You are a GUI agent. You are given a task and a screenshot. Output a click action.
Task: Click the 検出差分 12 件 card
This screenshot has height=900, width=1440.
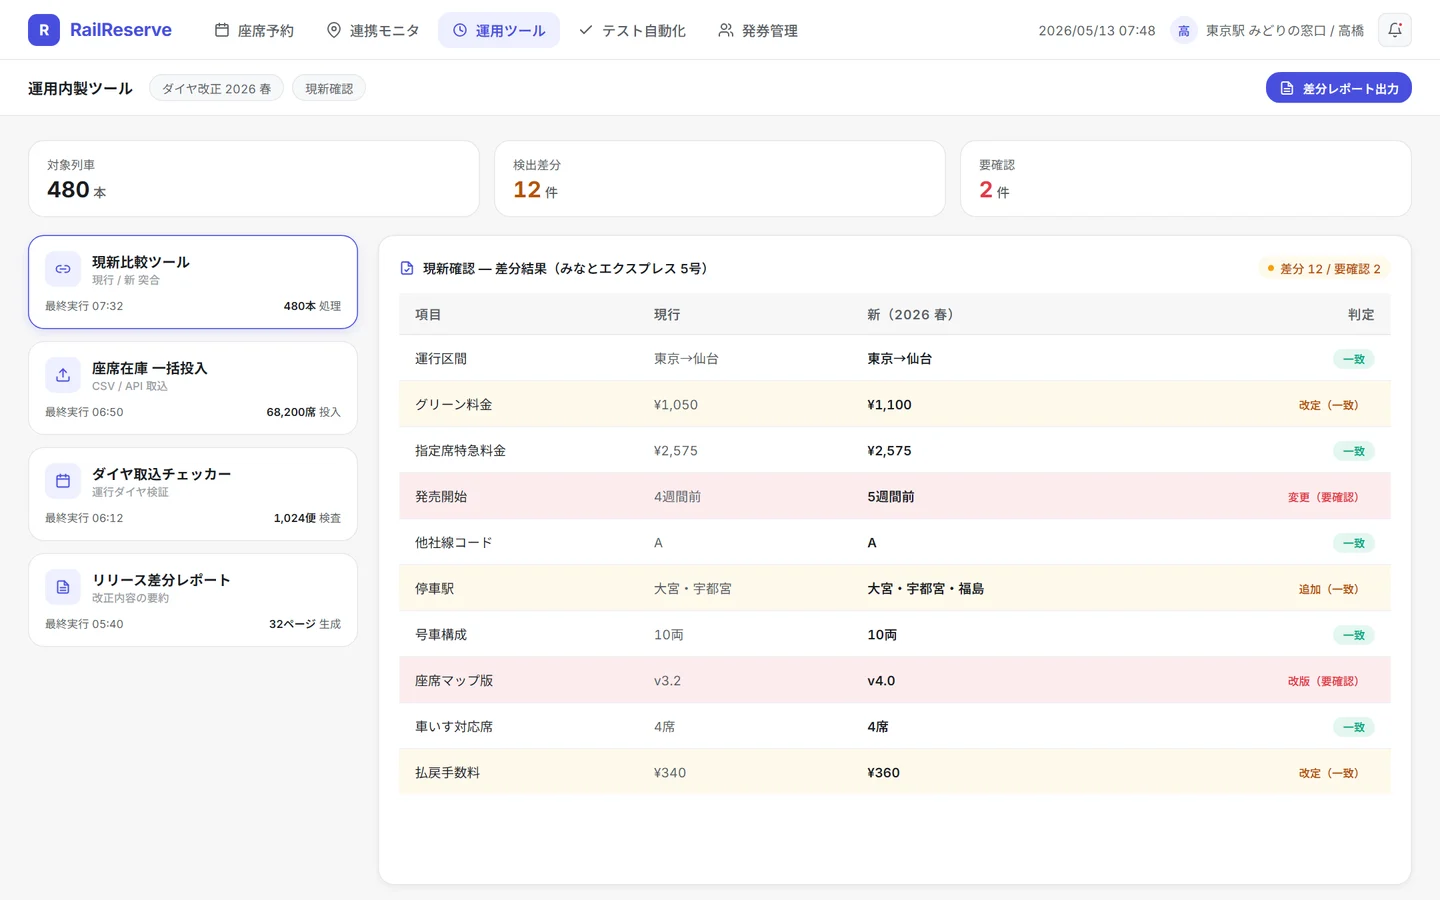point(720,178)
